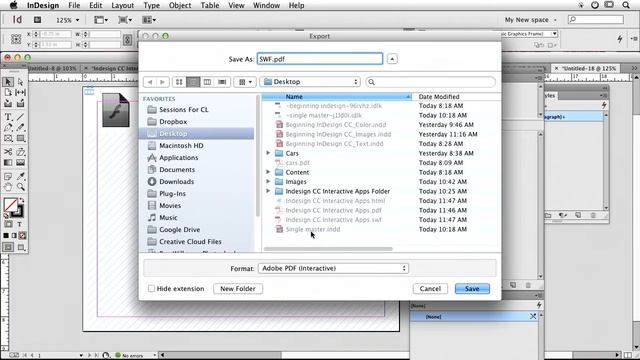Open the Table menu
640x360 pixels.
pyautogui.click(x=210, y=5)
